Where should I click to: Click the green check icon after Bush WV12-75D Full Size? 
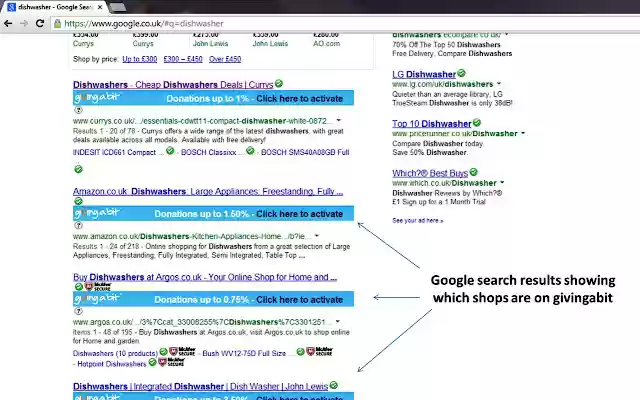click(x=300, y=351)
